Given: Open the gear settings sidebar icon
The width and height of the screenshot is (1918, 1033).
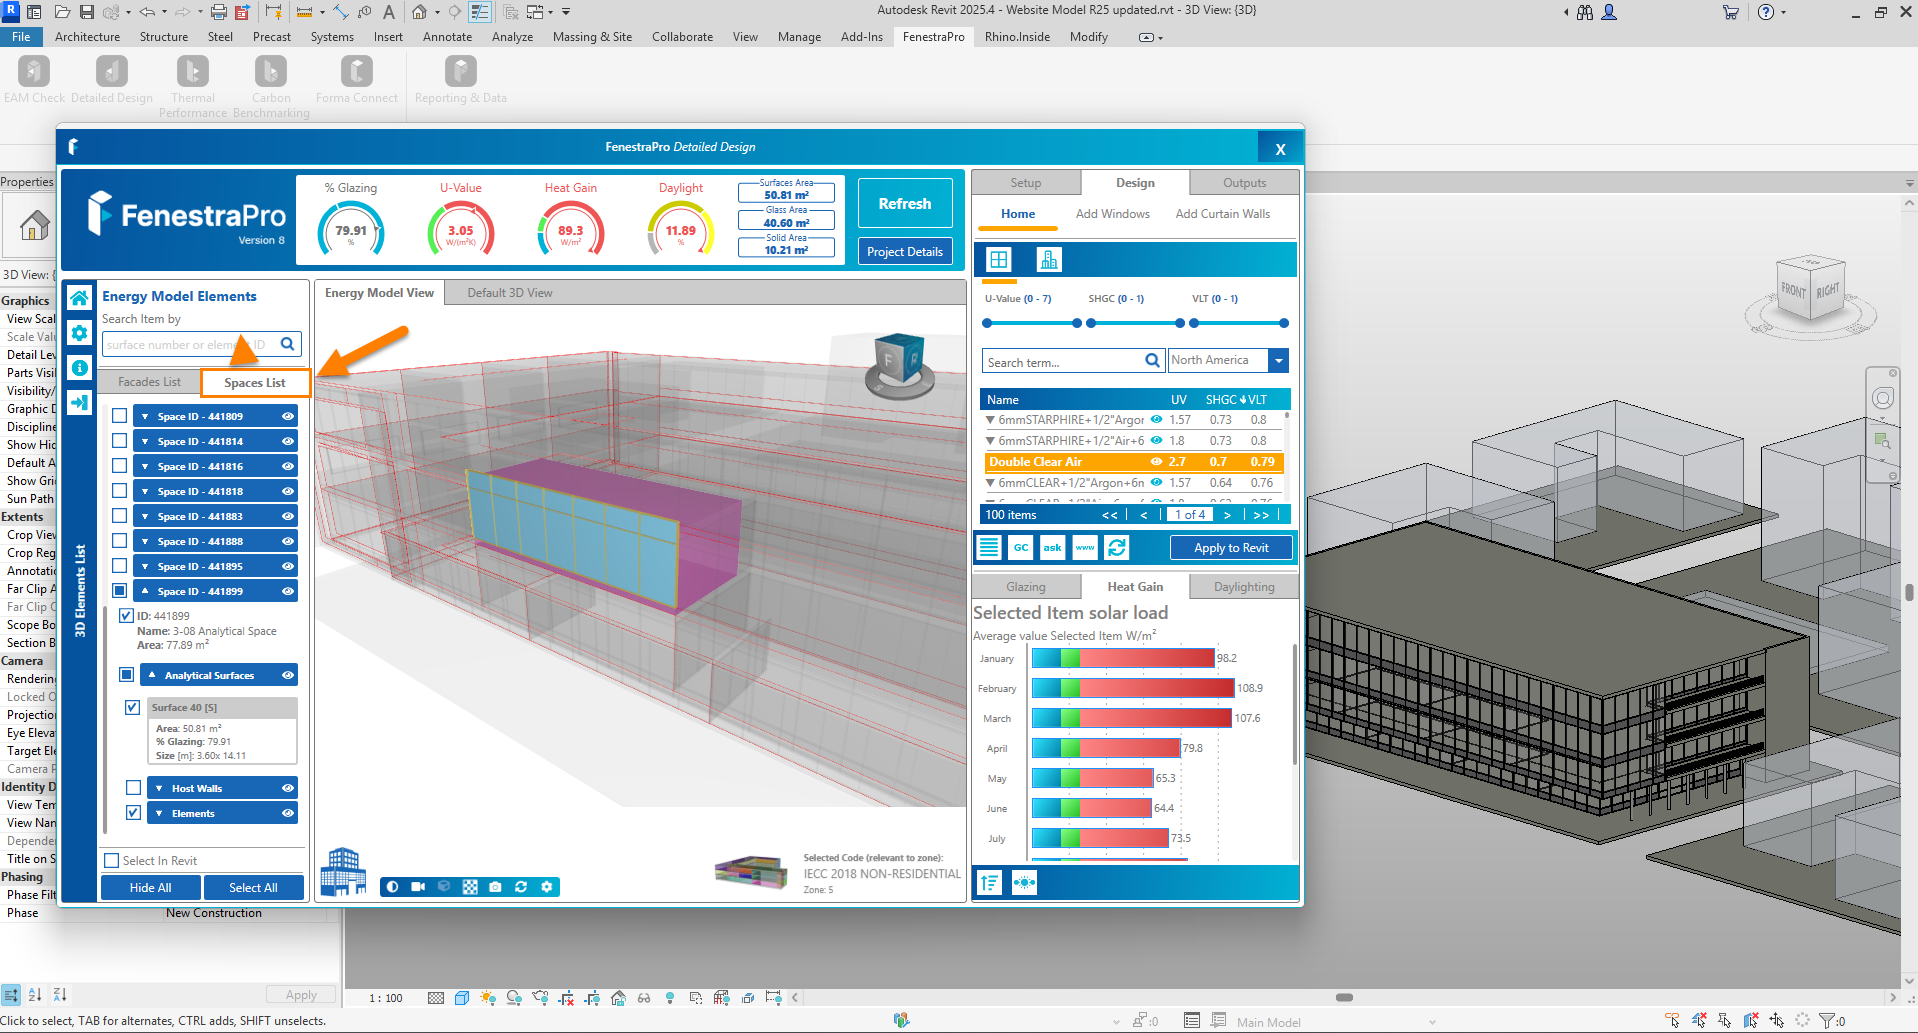Looking at the screenshot, I should (80, 333).
